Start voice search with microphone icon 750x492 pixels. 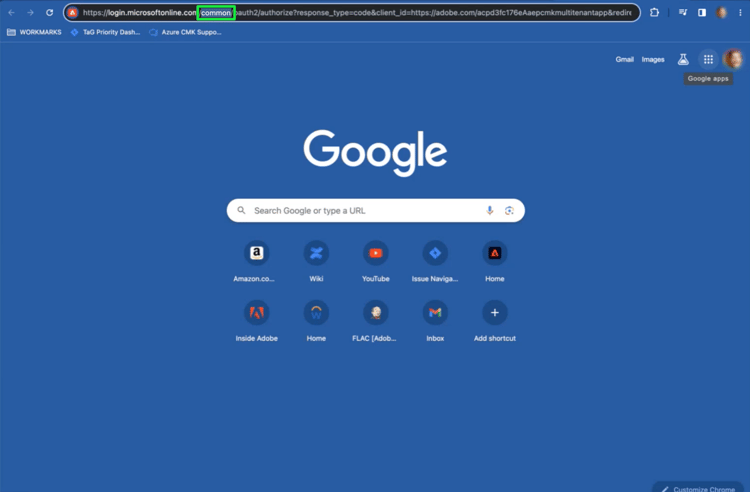489,210
